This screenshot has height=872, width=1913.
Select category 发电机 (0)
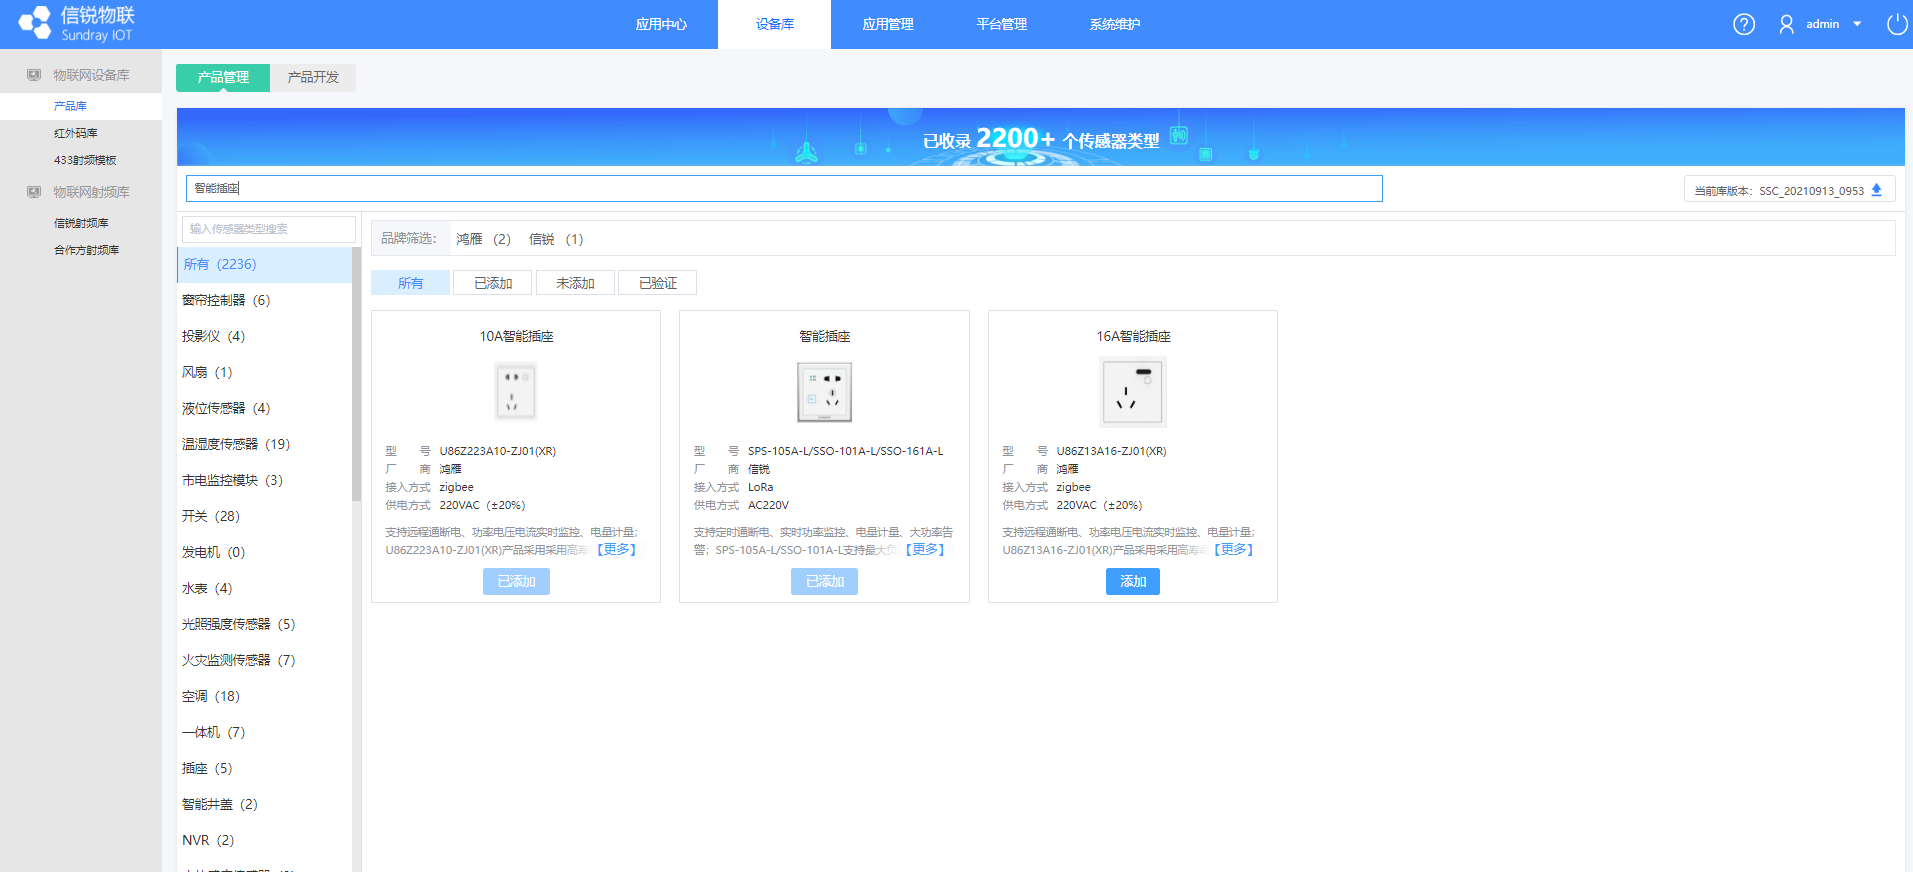[264, 552]
